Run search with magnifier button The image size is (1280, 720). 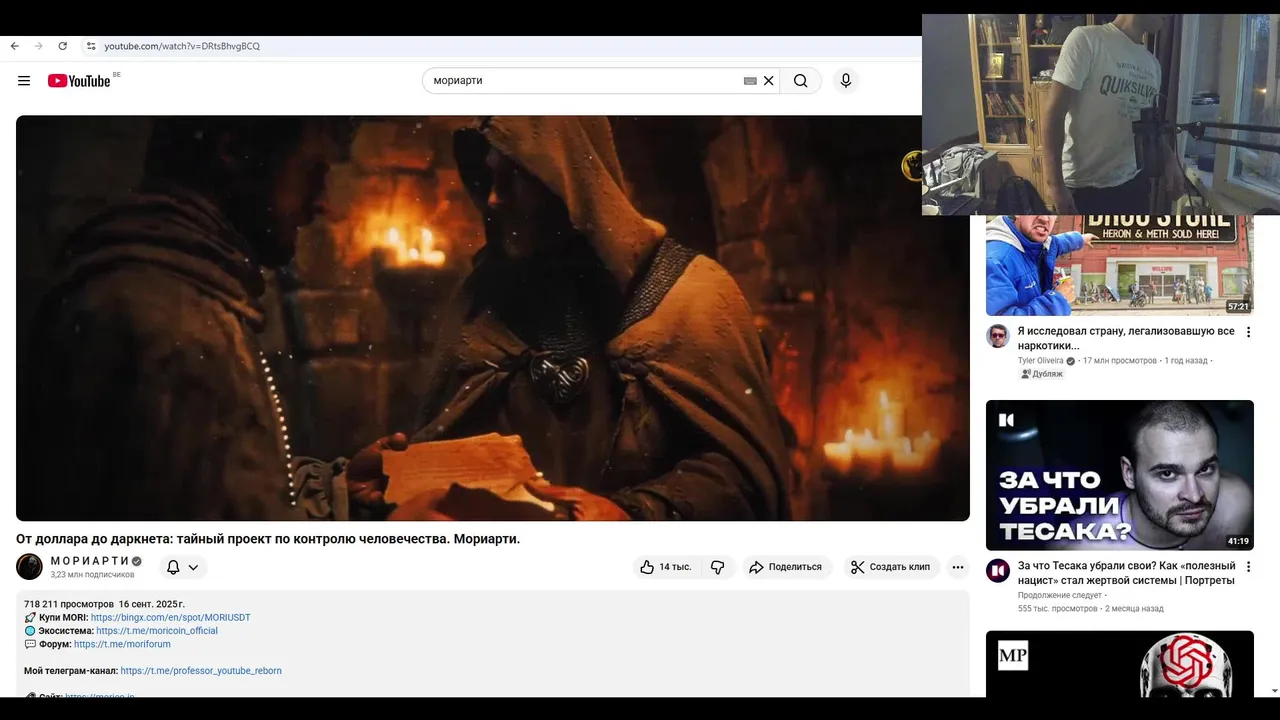tap(801, 81)
